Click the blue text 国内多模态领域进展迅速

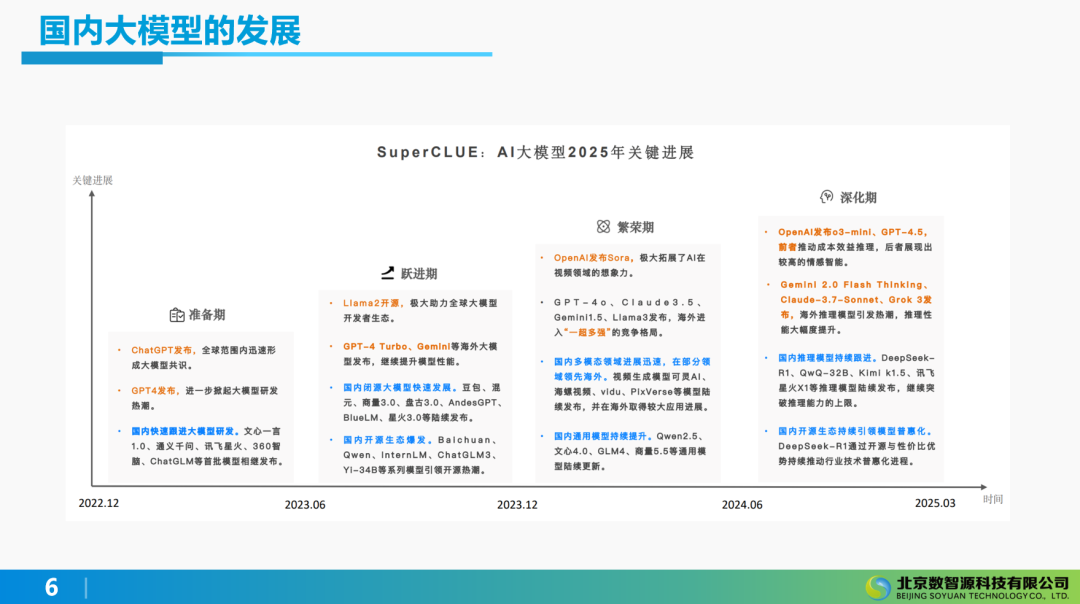pos(610,362)
